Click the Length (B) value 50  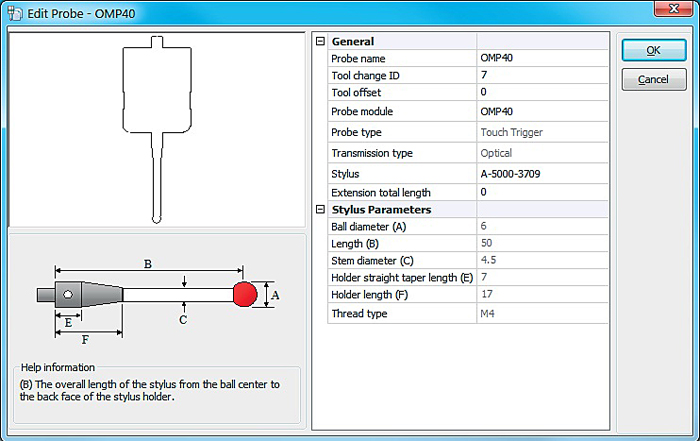click(x=542, y=243)
